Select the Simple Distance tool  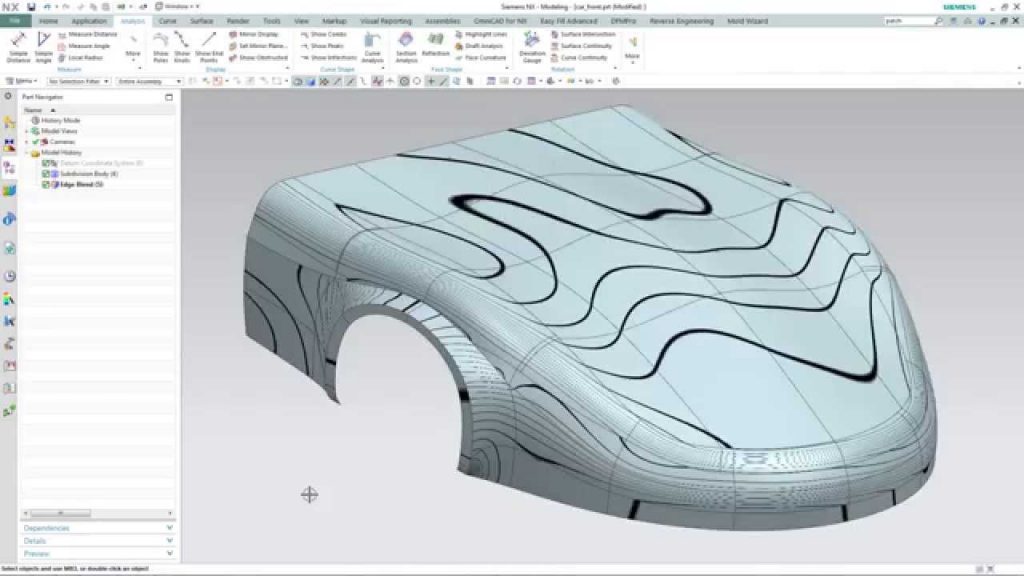[x=17, y=48]
